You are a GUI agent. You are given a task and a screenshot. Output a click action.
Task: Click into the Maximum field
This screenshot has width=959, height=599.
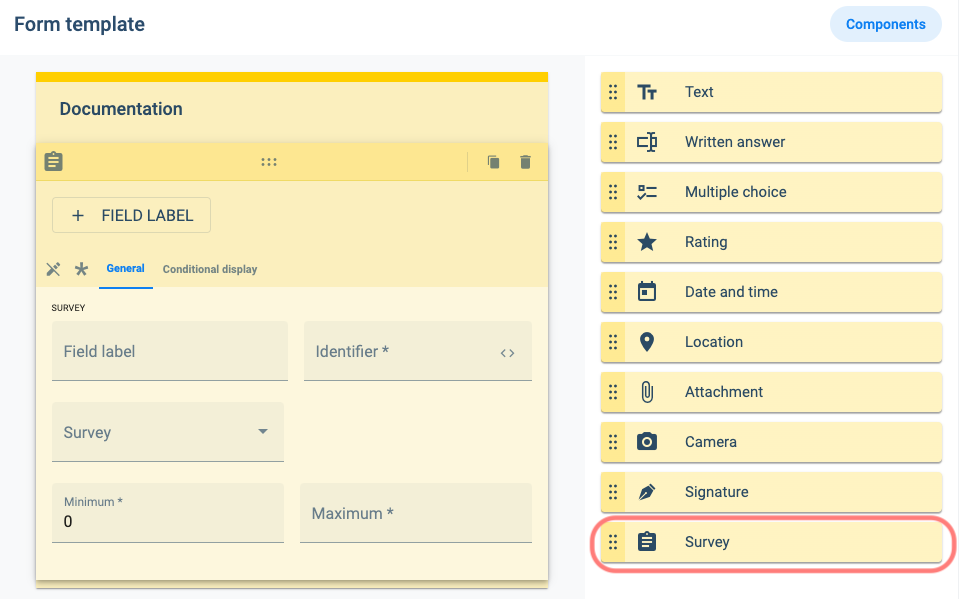[x=415, y=514]
